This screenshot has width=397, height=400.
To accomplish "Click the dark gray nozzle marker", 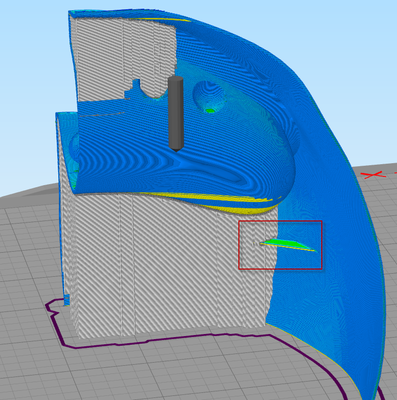I will (x=176, y=114).
